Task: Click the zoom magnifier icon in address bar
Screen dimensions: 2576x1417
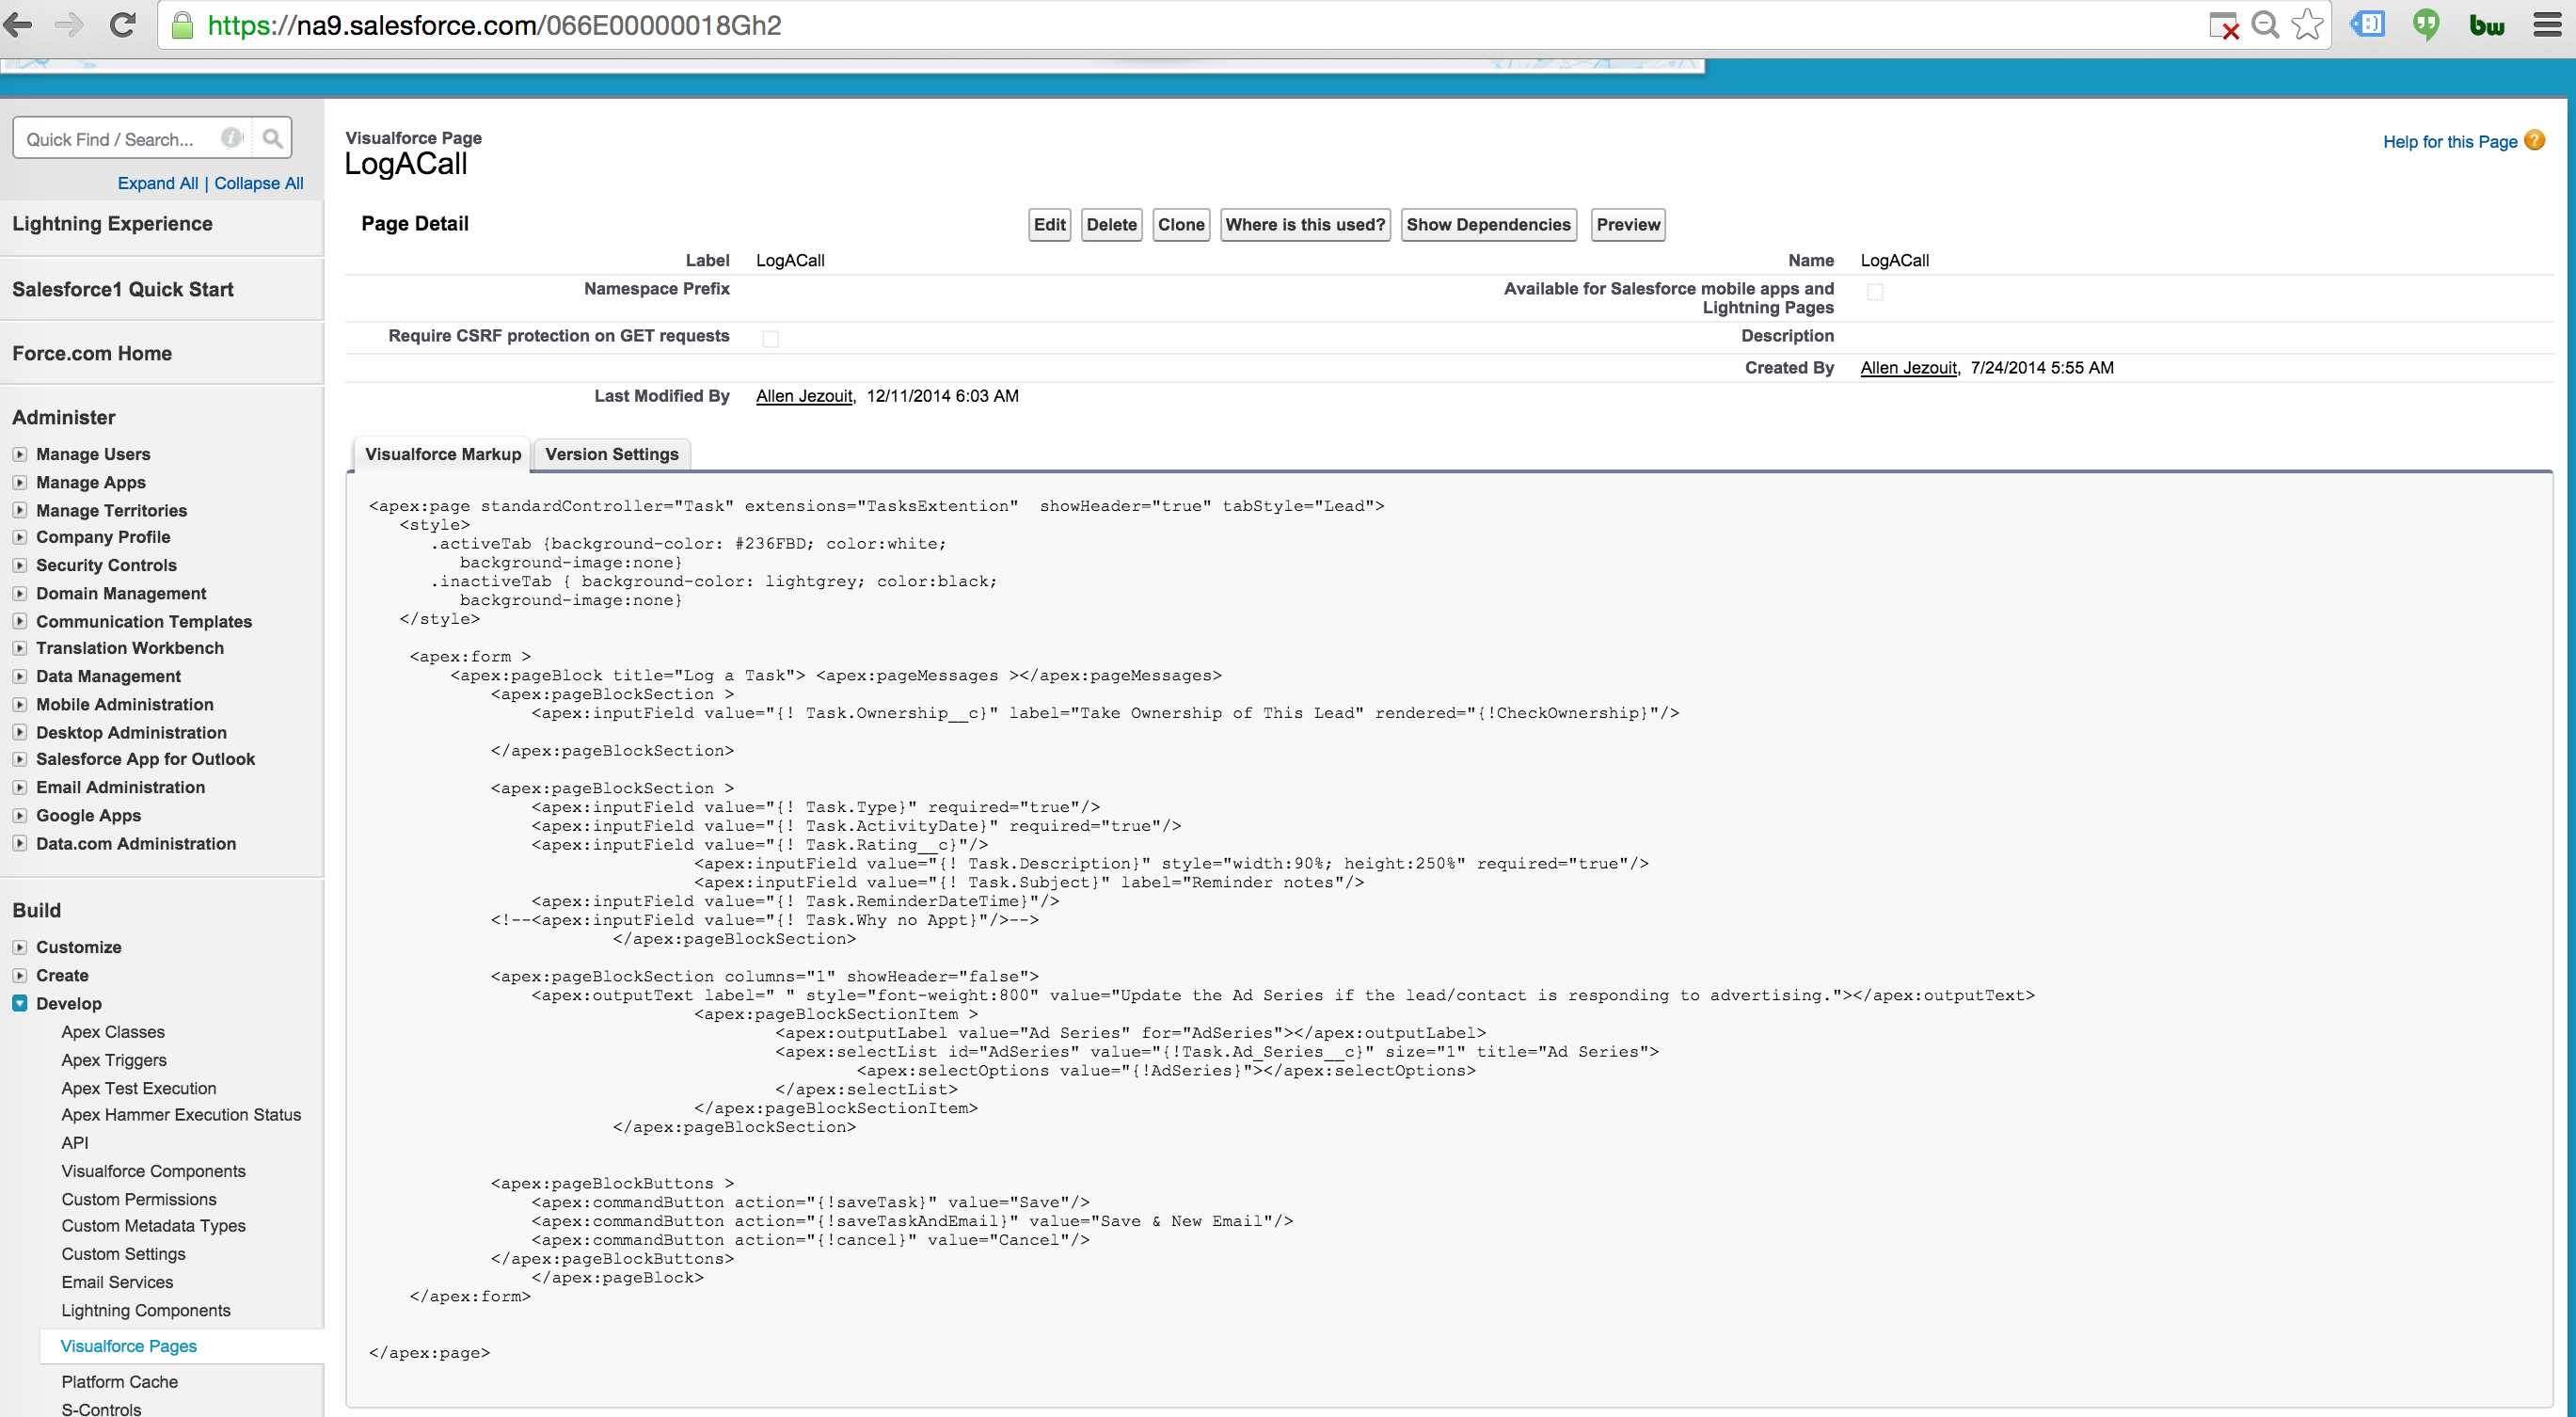Action: coord(2265,25)
